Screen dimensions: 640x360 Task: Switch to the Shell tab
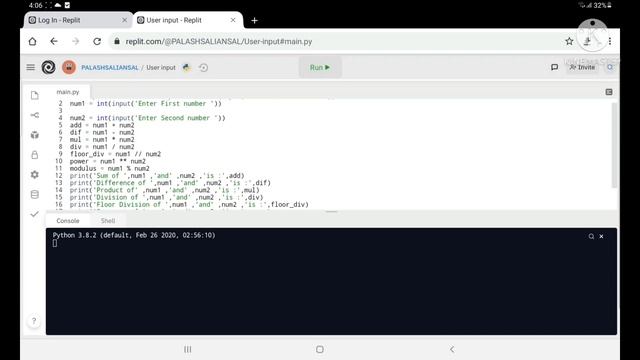pyautogui.click(x=108, y=221)
